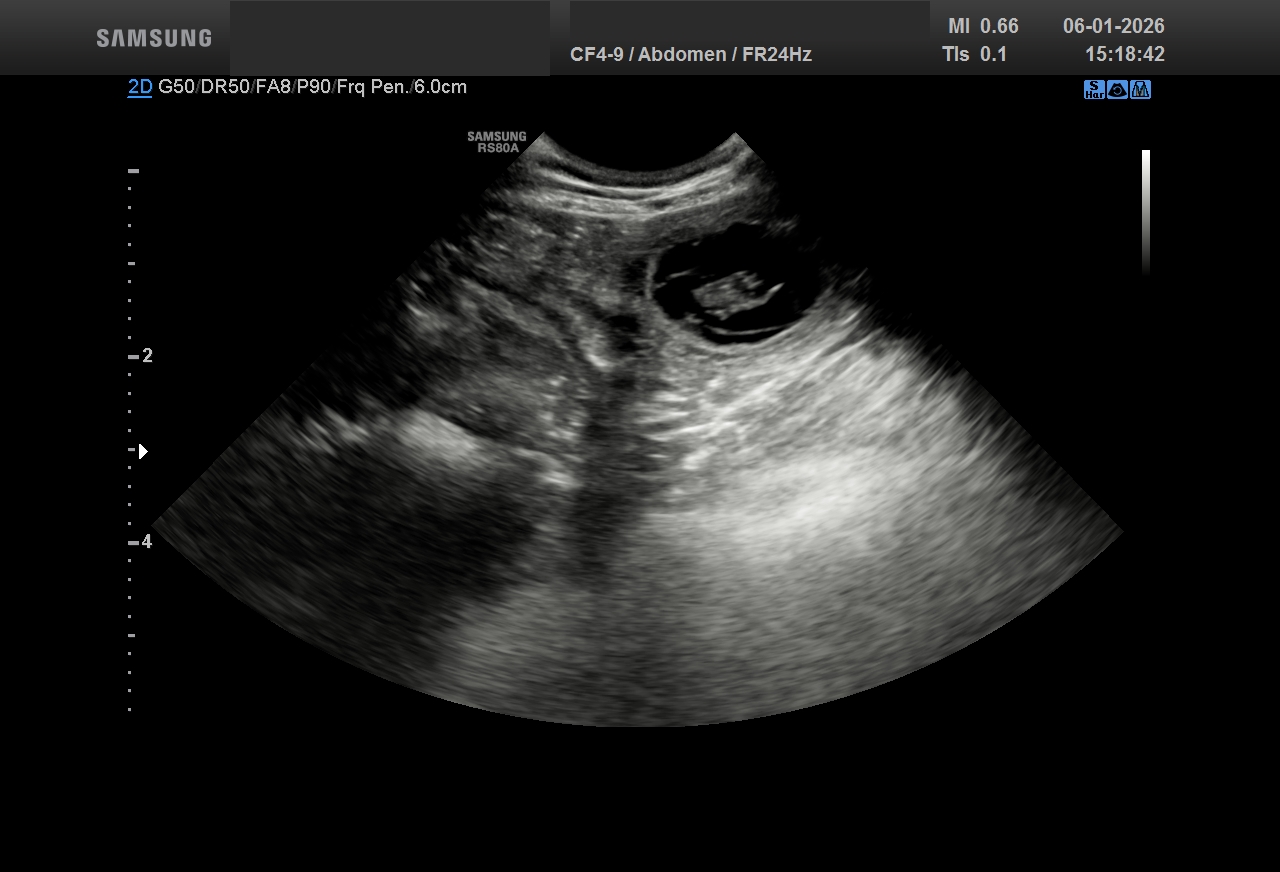Select the 2D mode label
The image size is (1280, 872).
point(140,87)
